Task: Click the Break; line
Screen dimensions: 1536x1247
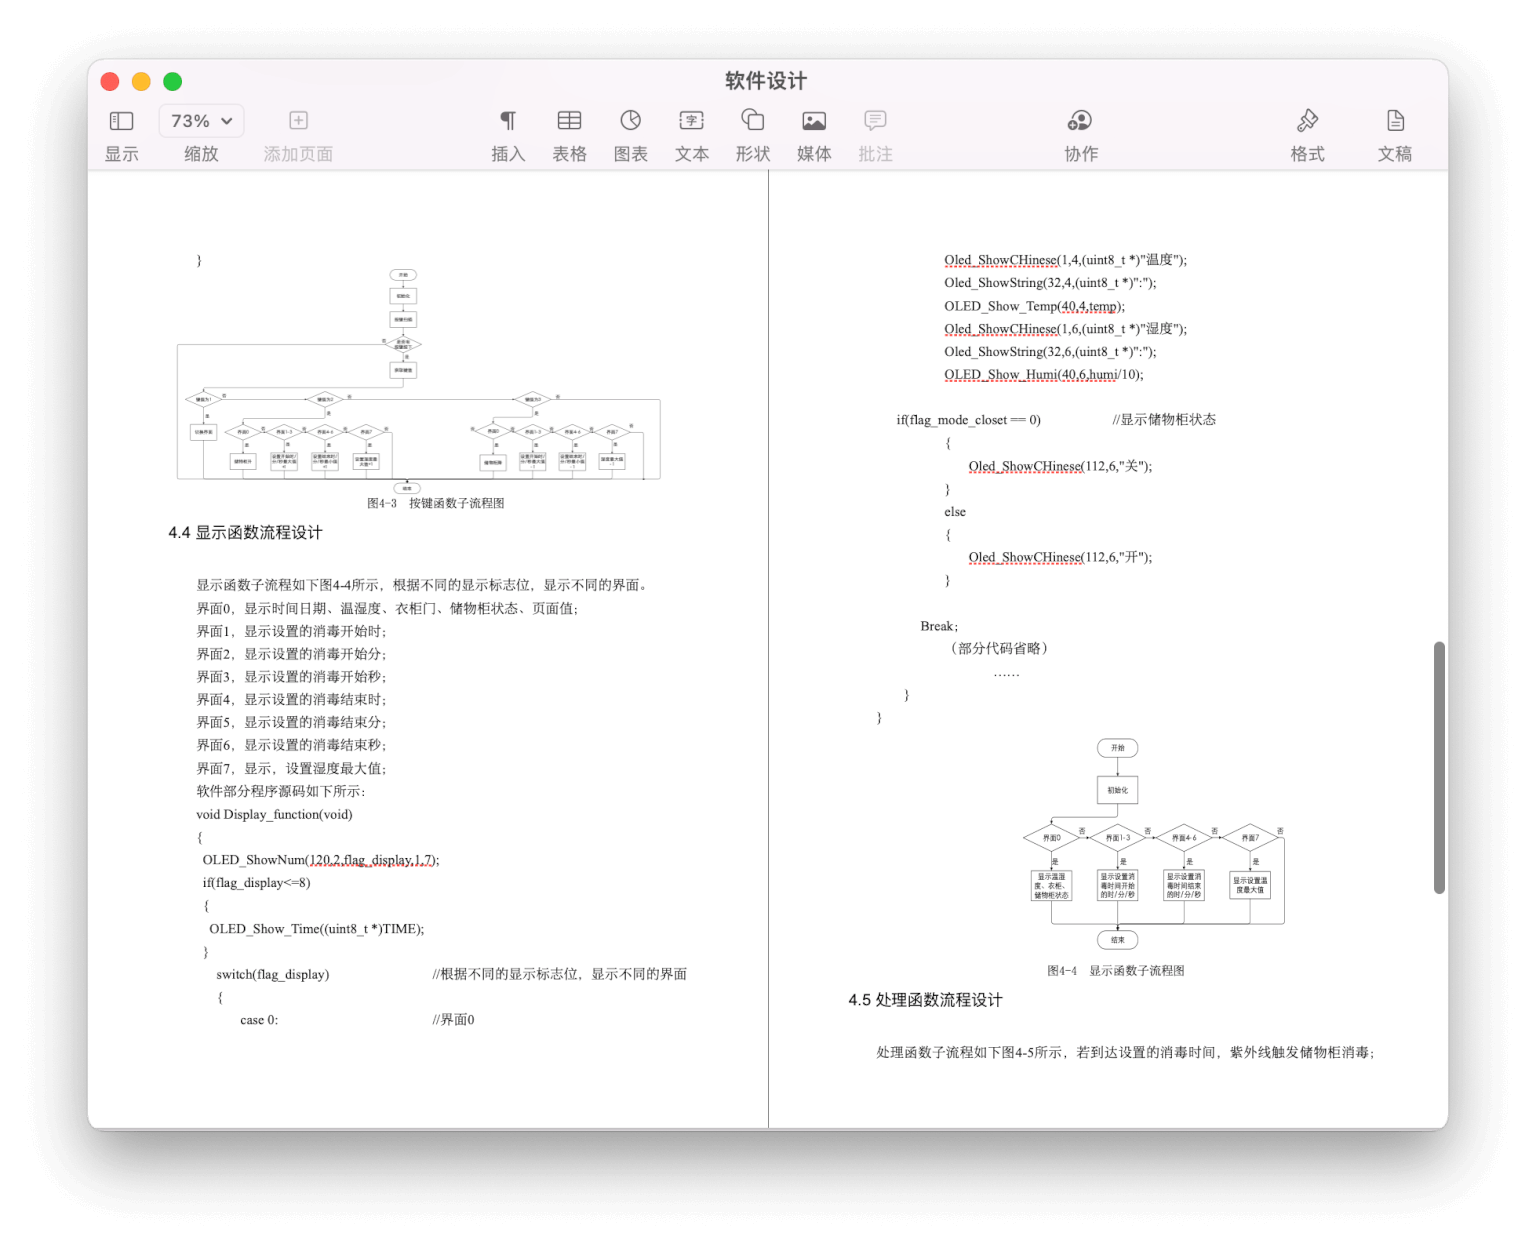Action: point(939,627)
